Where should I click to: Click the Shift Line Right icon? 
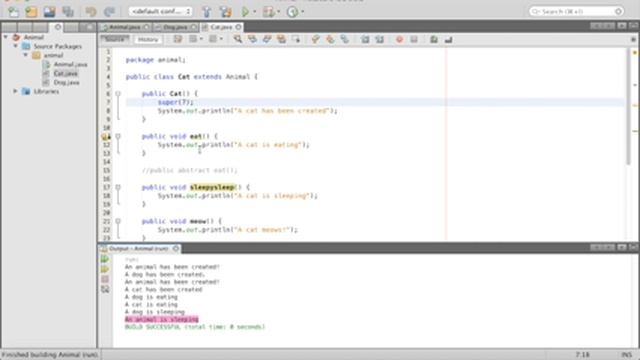tap(380, 39)
